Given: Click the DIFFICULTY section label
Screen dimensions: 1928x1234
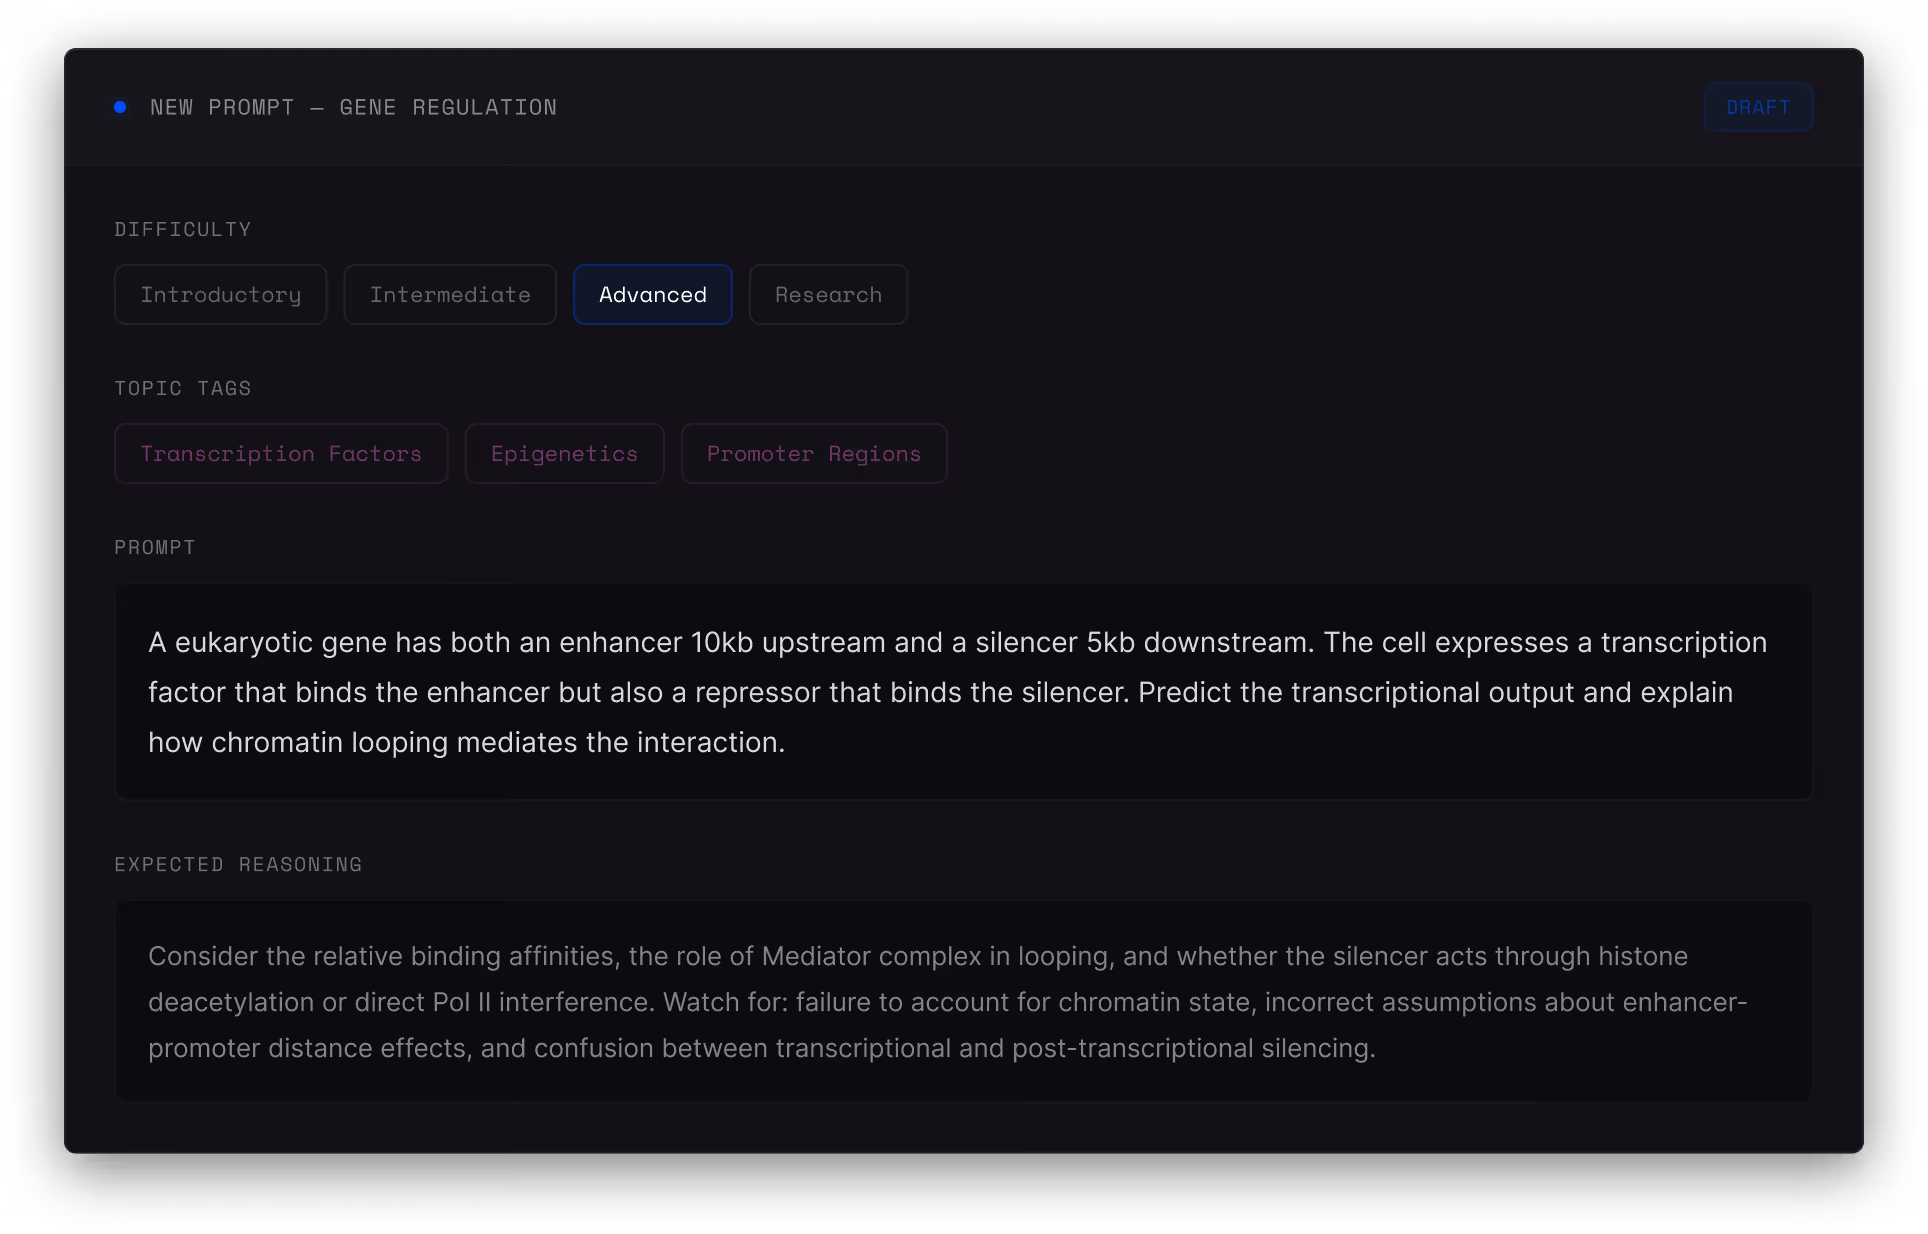Looking at the screenshot, I should point(182,229).
